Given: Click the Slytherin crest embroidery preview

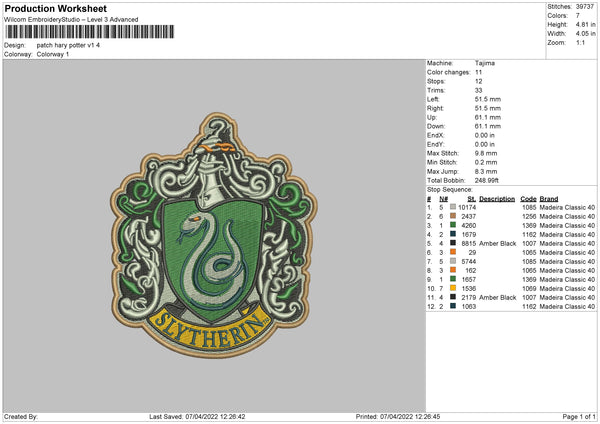Looking at the screenshot, I should point(214,235).
